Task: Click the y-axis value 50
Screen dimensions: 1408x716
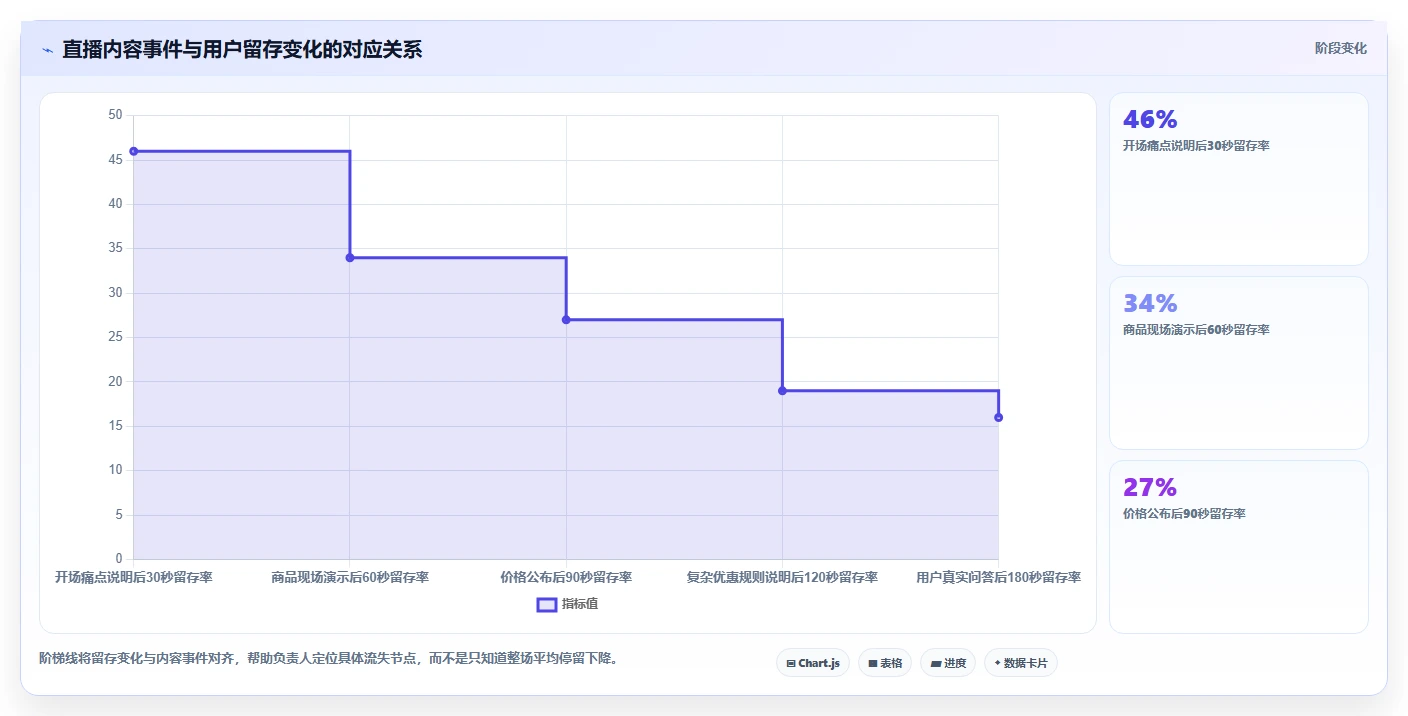Action: coord(115,115)
